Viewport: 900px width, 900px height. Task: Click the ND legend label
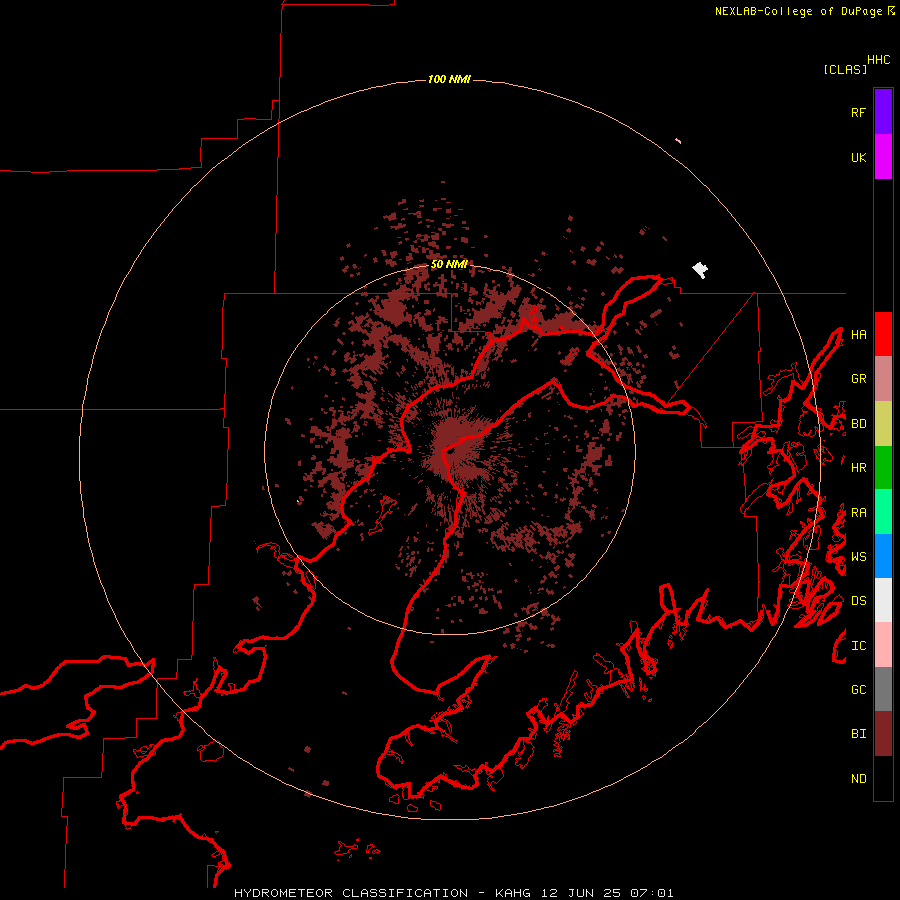click(858, 779)
